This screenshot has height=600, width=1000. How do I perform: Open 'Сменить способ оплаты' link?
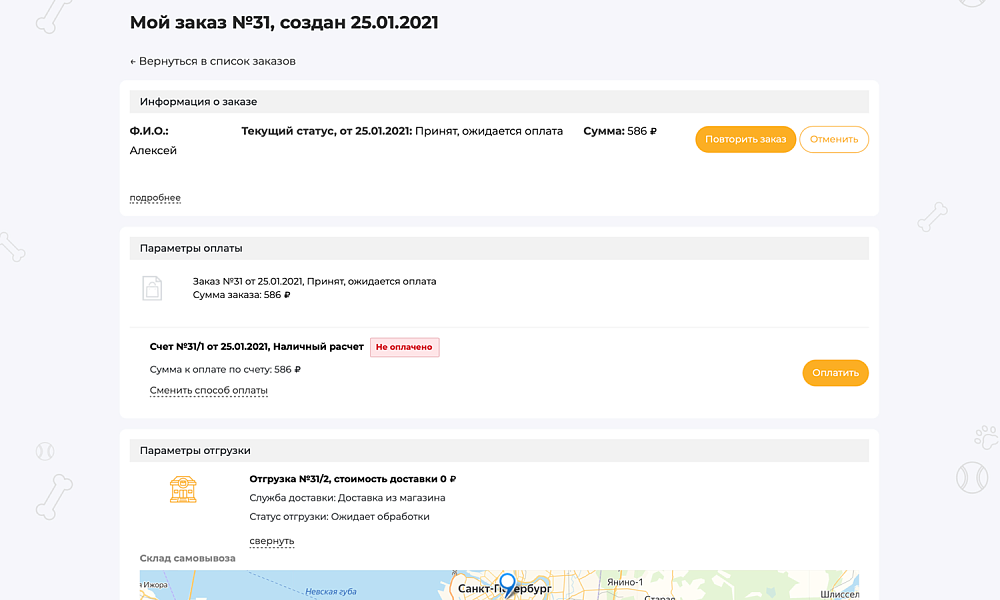click(208, 390)
